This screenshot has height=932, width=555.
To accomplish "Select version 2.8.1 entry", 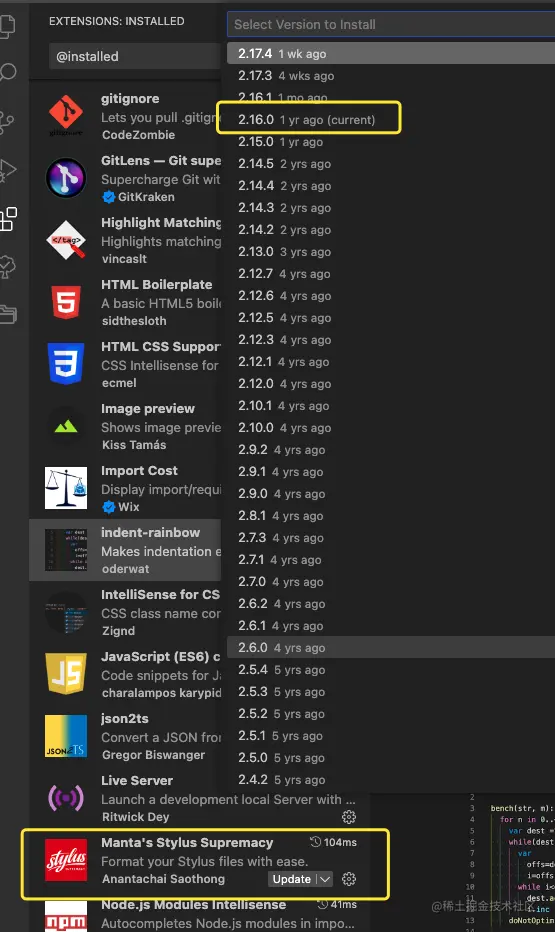I will [391, 515].
